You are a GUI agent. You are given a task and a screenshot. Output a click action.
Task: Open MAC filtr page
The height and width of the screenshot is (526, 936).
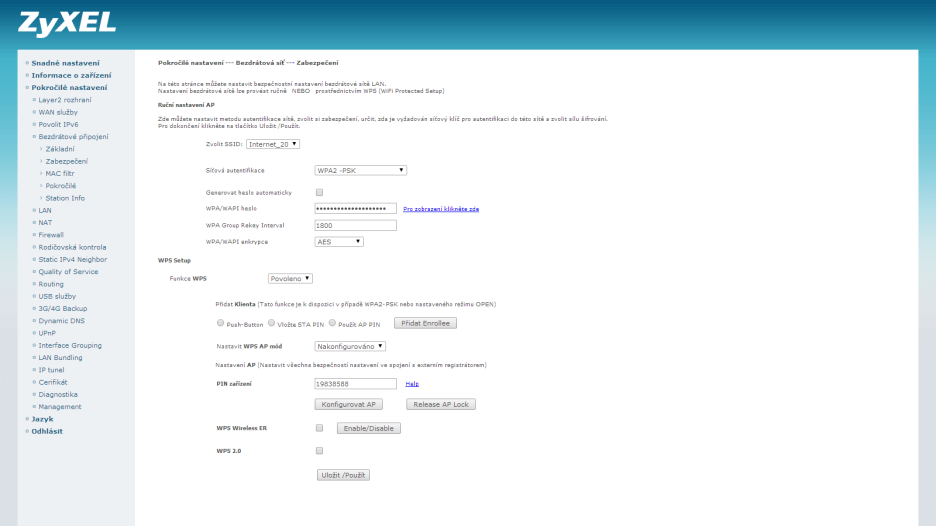60,173
